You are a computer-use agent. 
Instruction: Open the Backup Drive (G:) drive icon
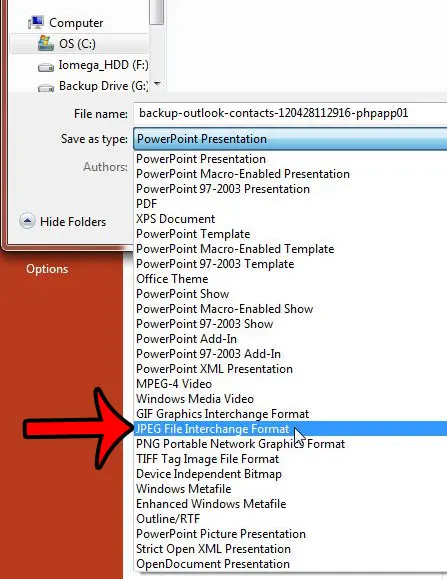point(46,88)
